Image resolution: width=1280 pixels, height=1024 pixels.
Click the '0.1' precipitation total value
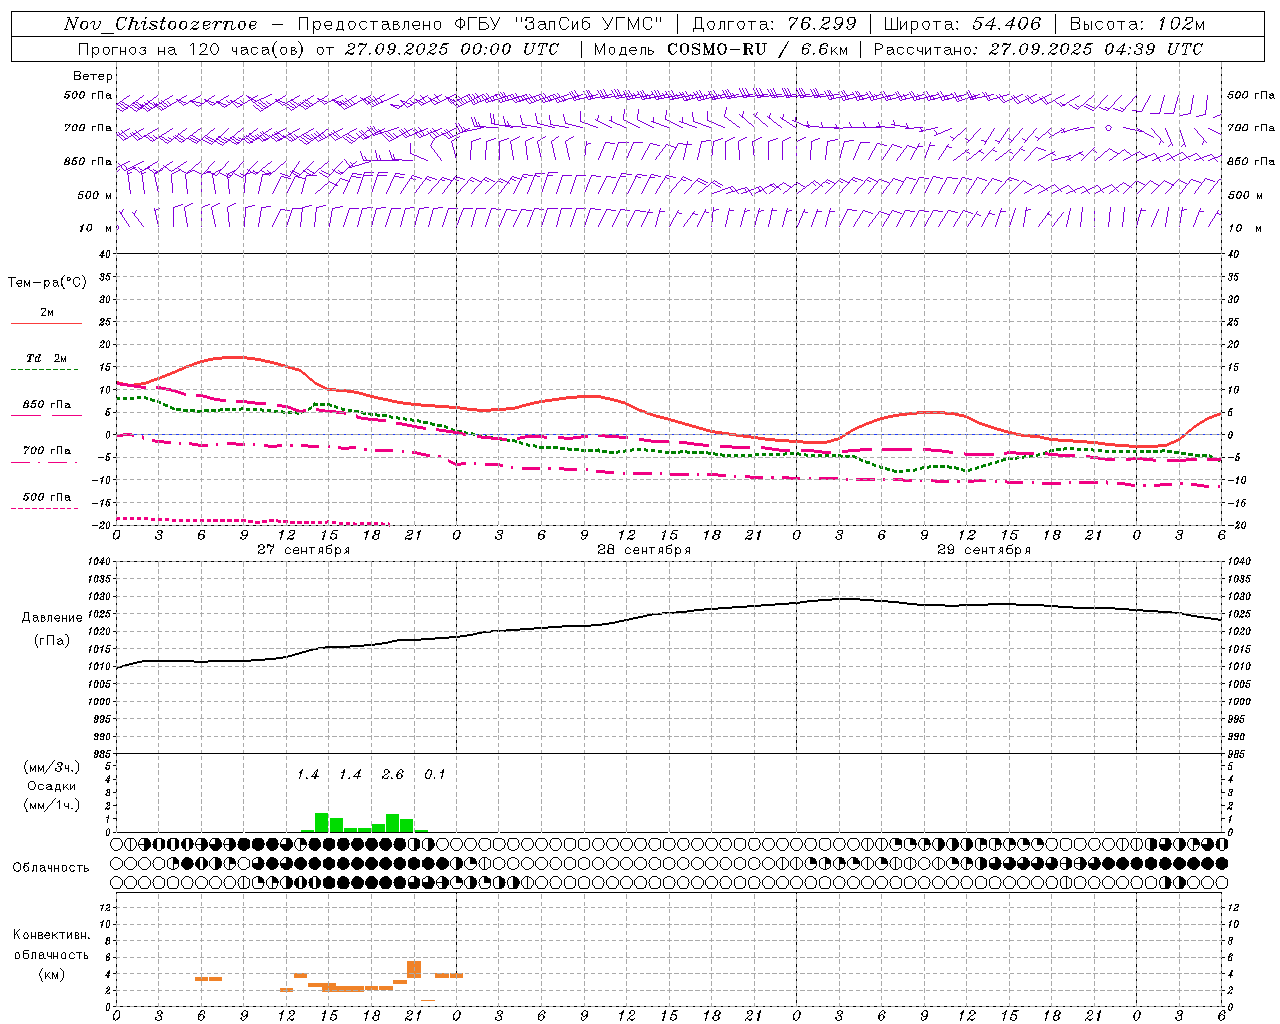point(435,775)
